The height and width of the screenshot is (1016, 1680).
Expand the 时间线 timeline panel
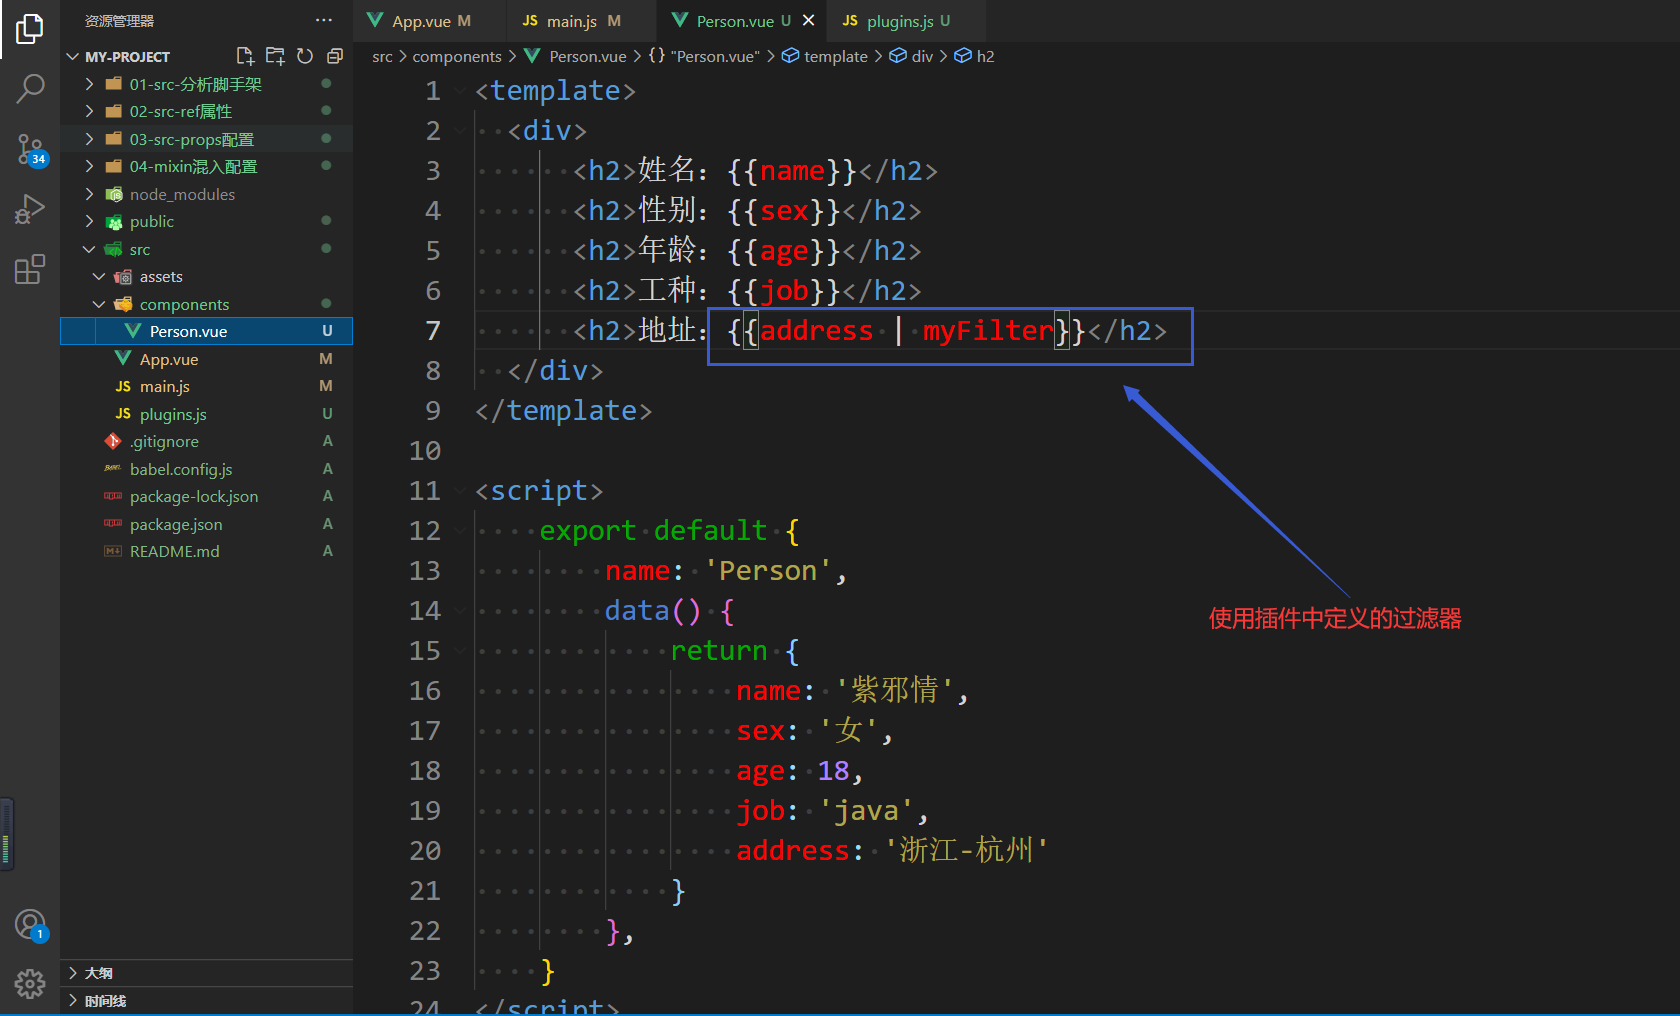pos(206,1001)
